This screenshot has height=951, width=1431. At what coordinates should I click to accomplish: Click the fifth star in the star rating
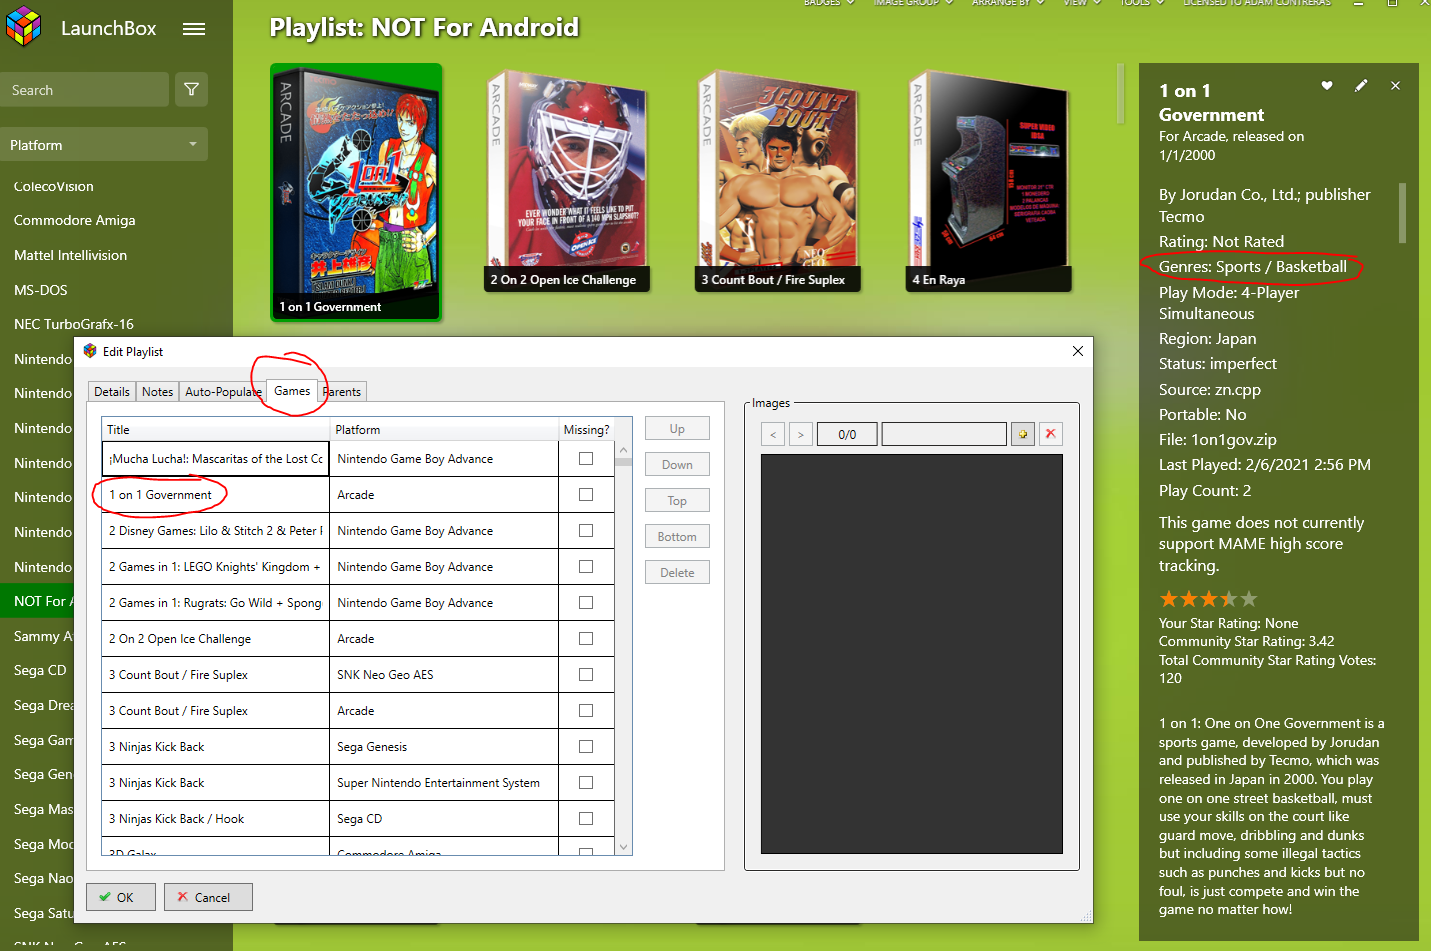pyautogui.click(x=1249, y=599)
